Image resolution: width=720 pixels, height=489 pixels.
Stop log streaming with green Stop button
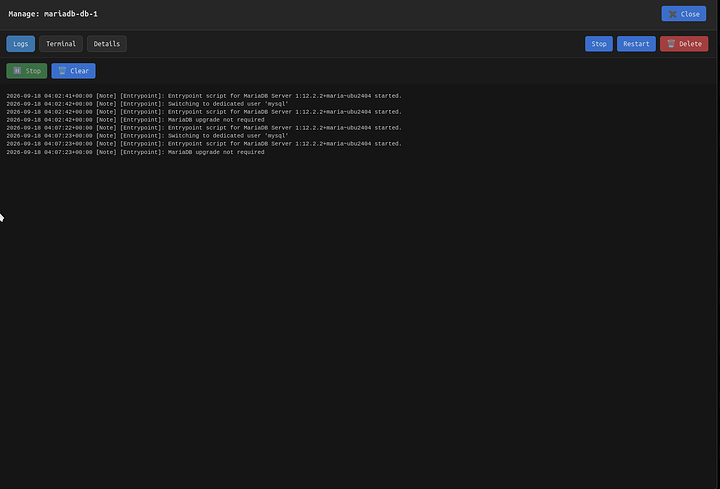27,71
